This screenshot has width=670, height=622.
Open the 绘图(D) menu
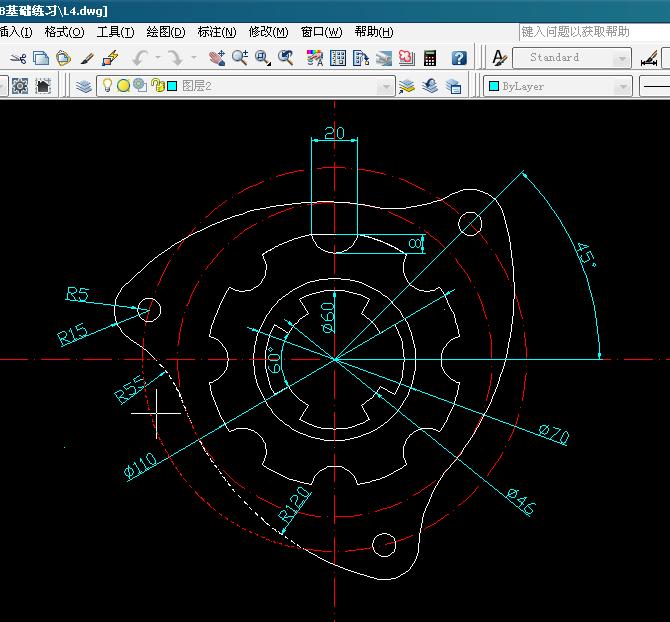(166, 32)
